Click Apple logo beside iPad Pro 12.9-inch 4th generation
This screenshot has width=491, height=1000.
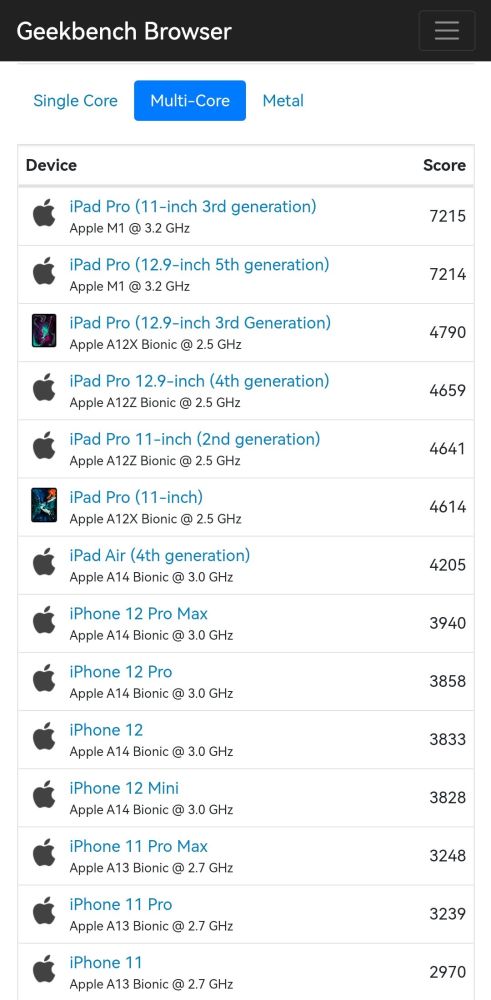(x=44, y=387)
